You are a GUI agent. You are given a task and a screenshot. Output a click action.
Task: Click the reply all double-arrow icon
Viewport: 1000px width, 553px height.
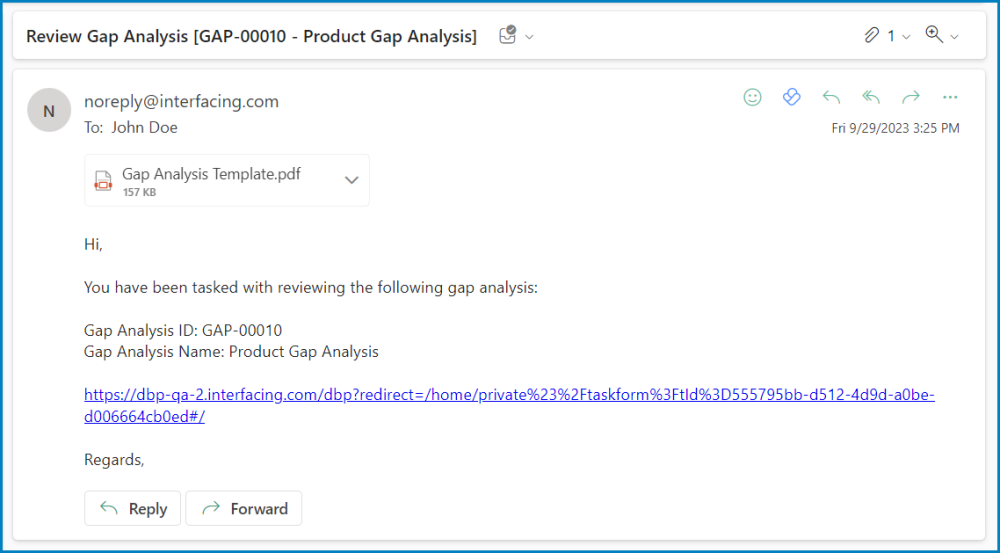tap(871, 97)
